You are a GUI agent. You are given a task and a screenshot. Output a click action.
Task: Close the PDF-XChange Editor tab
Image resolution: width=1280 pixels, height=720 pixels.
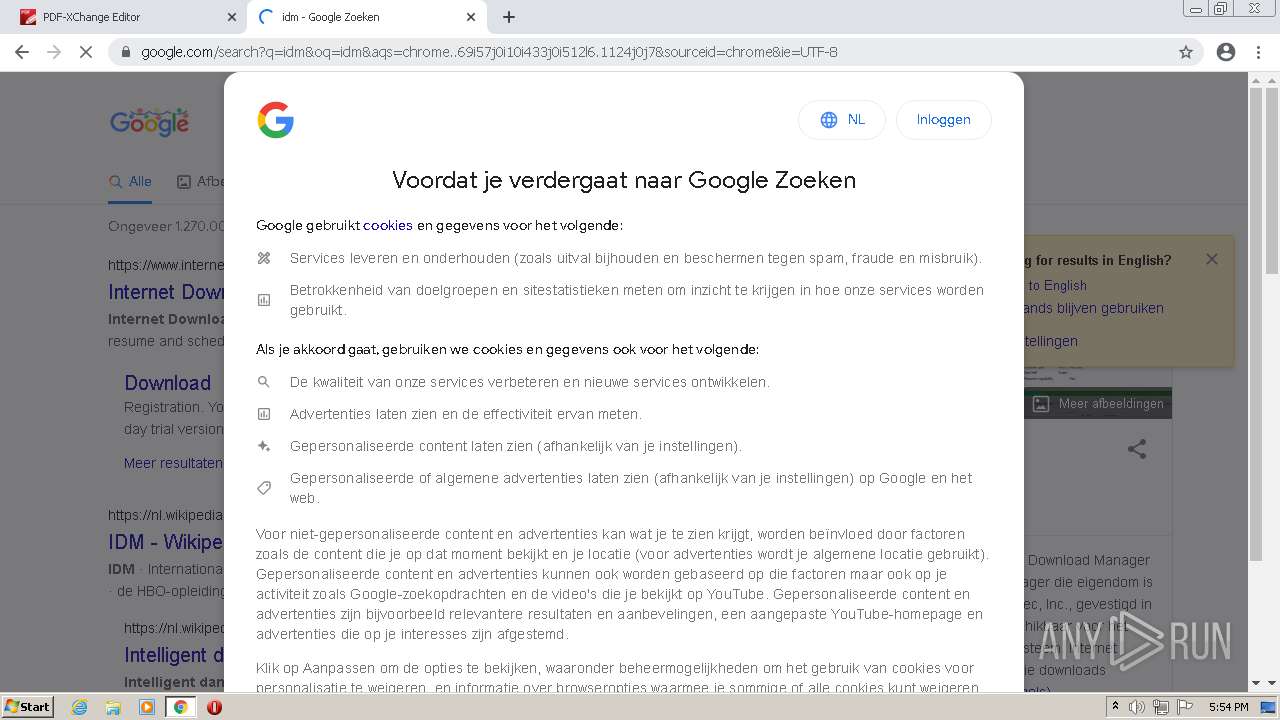[231, 17]
